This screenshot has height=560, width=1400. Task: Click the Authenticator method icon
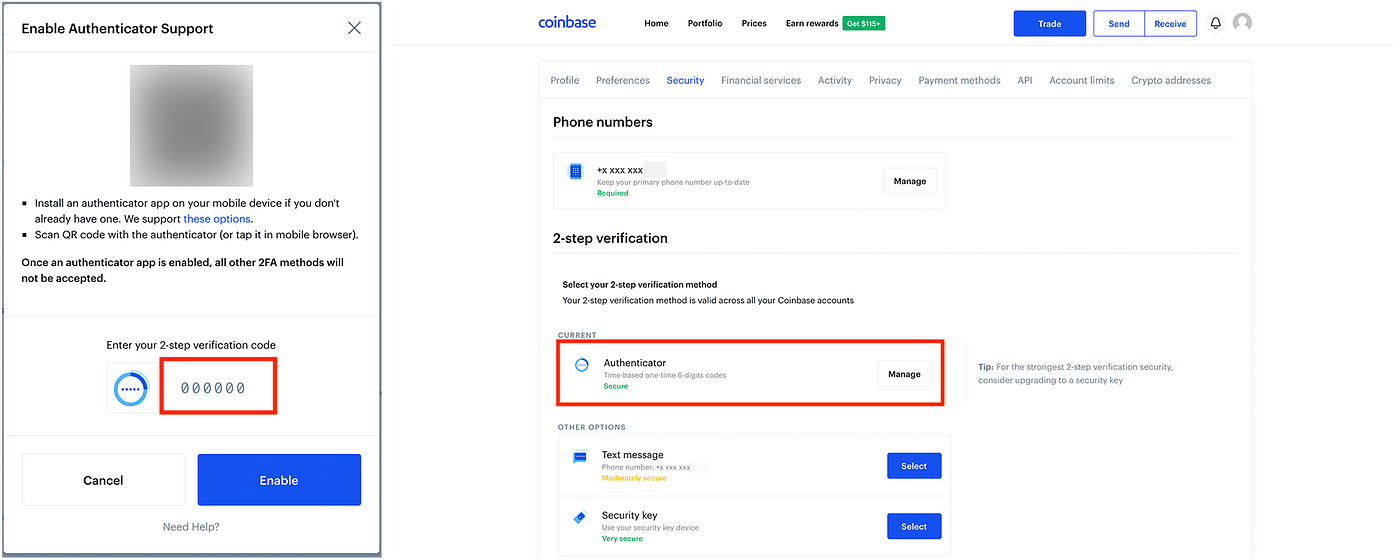582,365
